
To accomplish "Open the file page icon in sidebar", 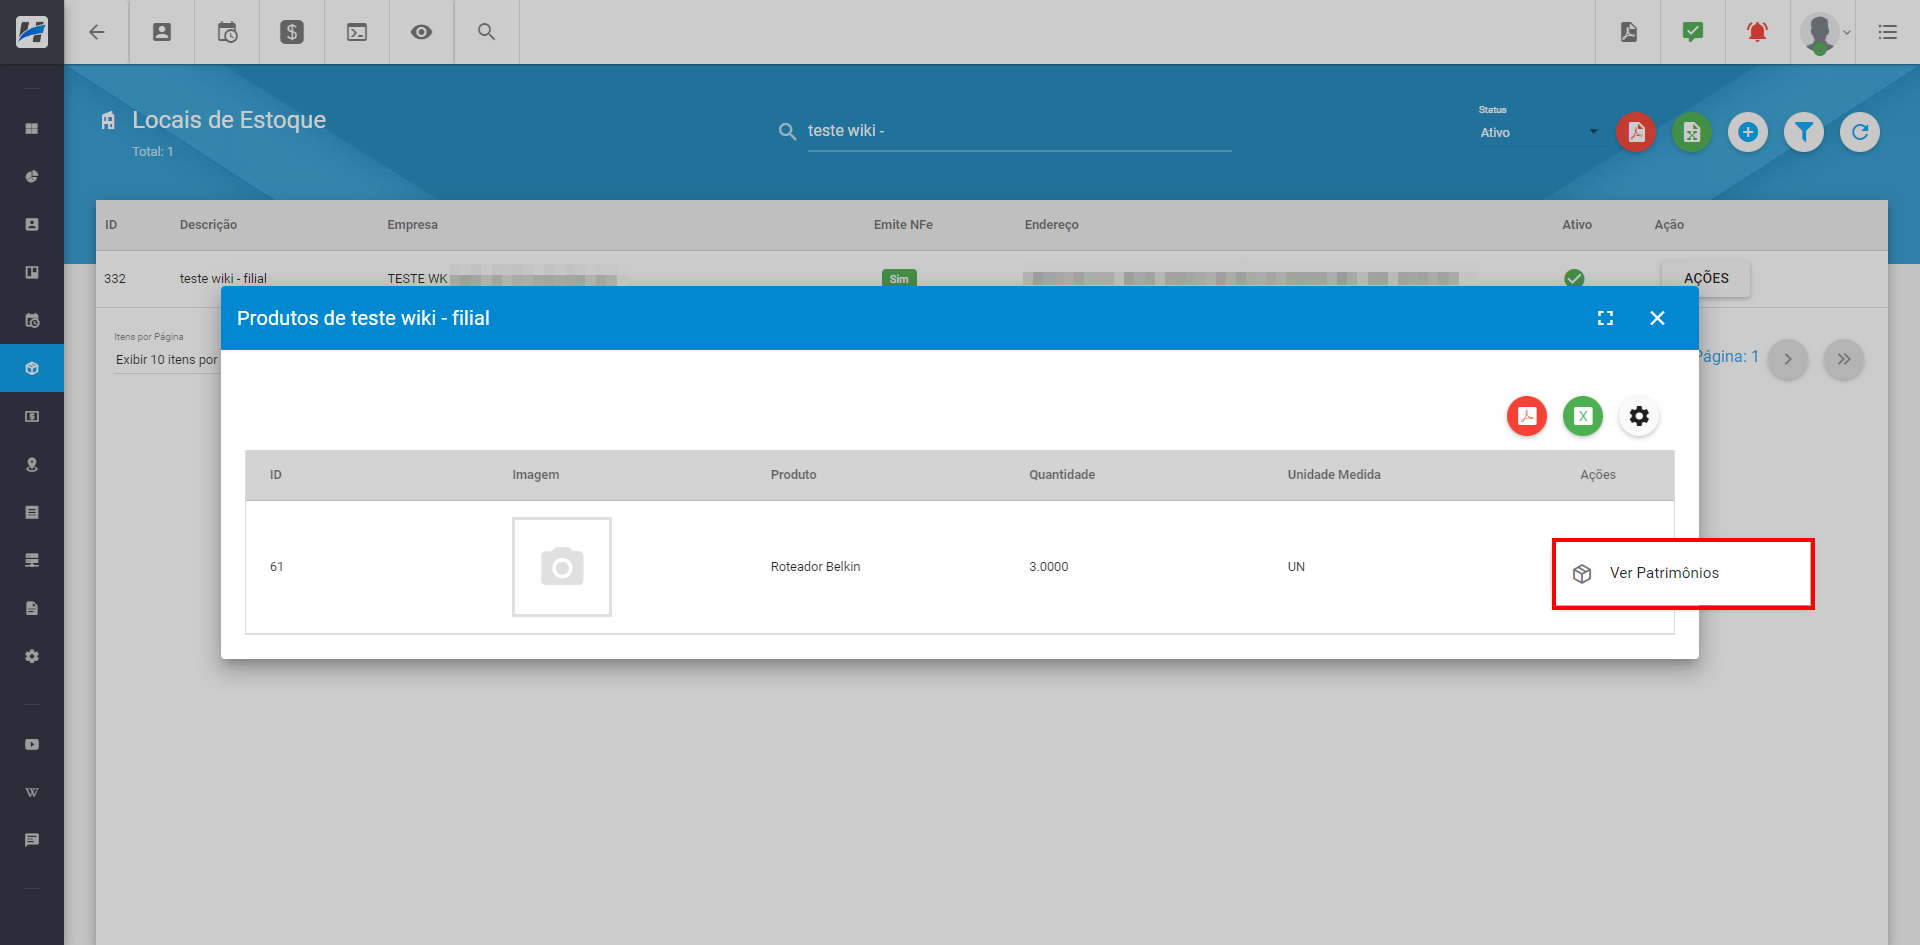I will [x=32, y=609].
